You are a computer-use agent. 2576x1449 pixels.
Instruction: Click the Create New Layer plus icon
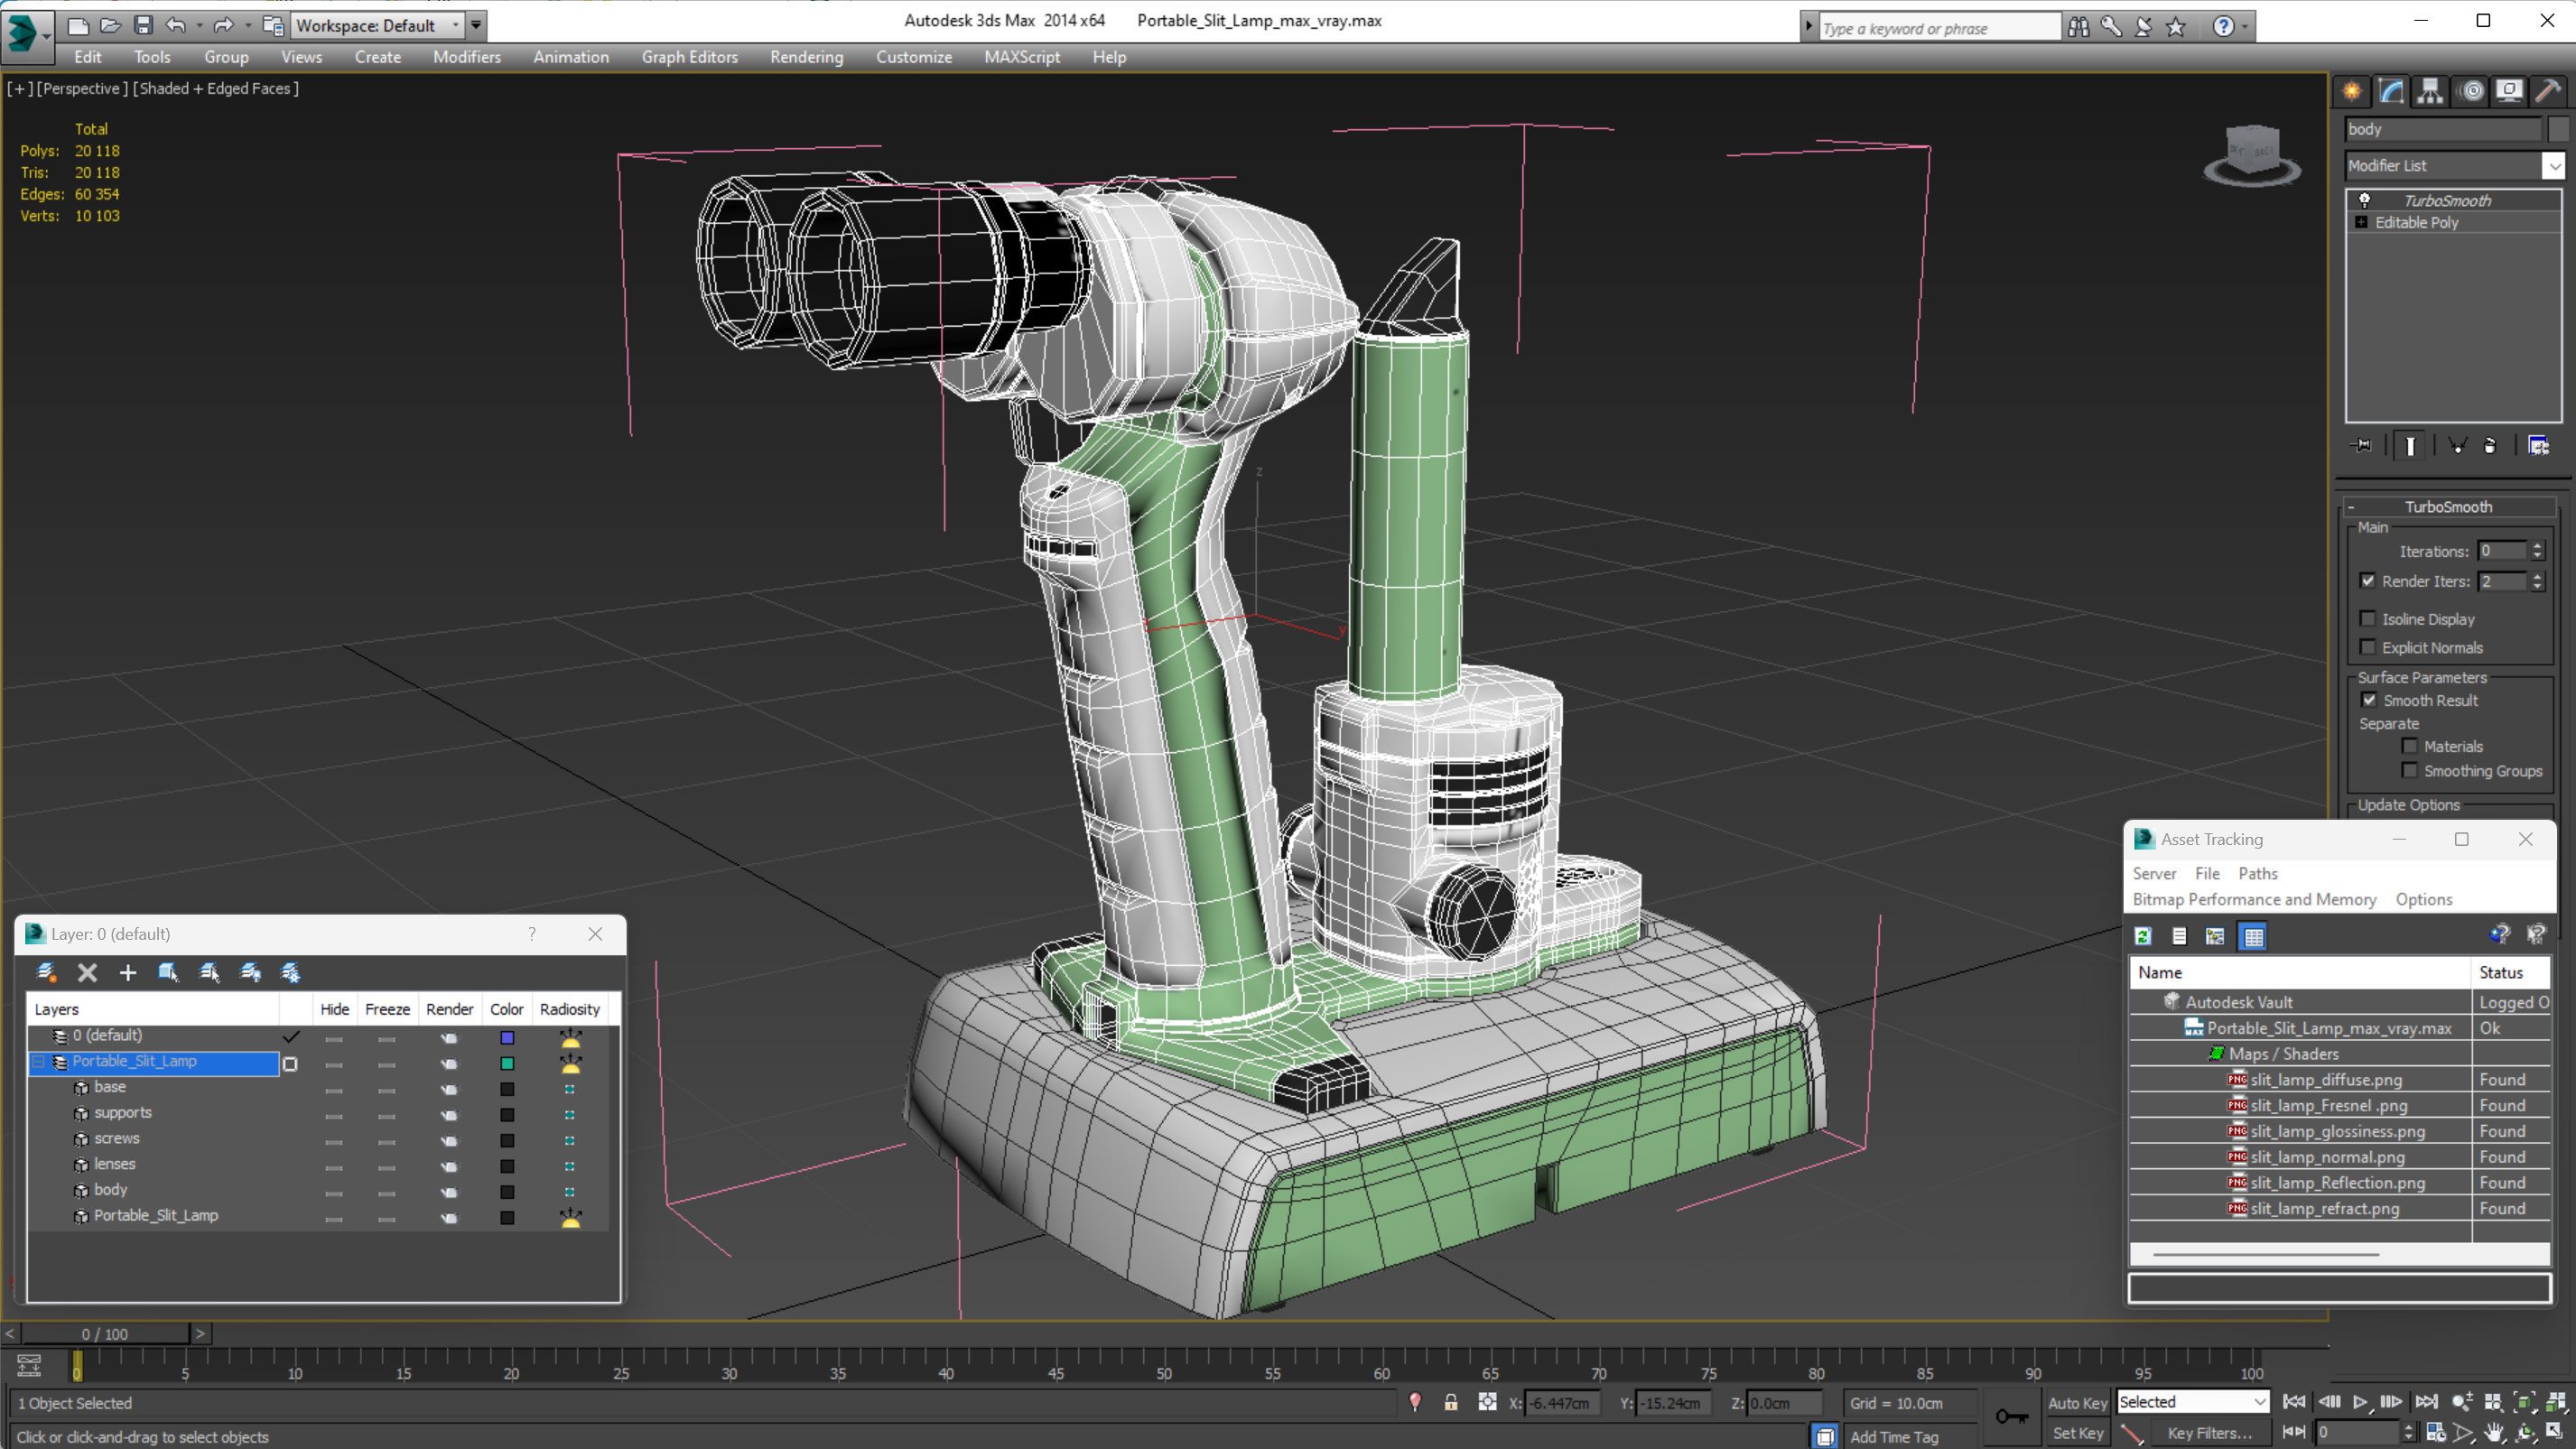pyautogui.click(x=127, y=972)
